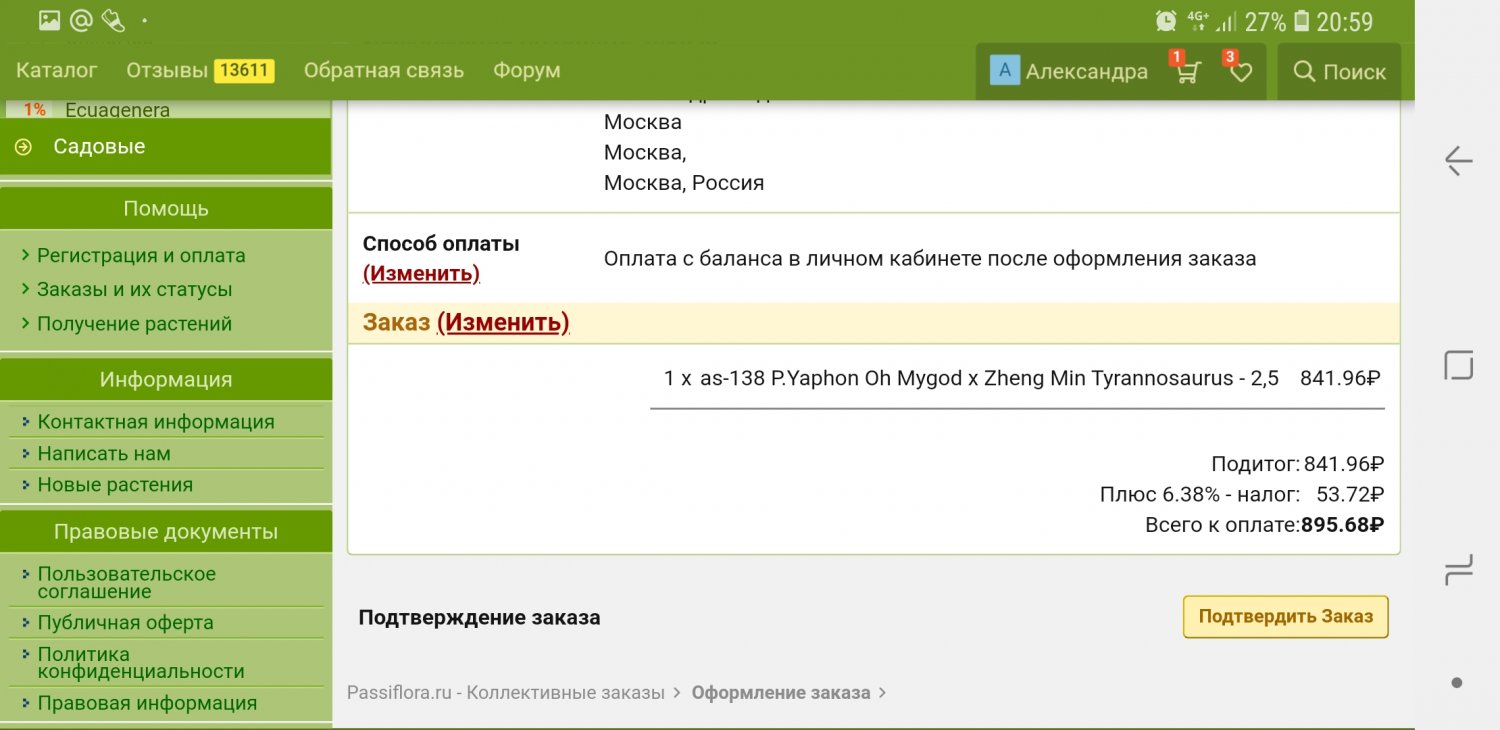
Task: Click the Александра profile avatar icon
Action: click(x=1004, y=71)
